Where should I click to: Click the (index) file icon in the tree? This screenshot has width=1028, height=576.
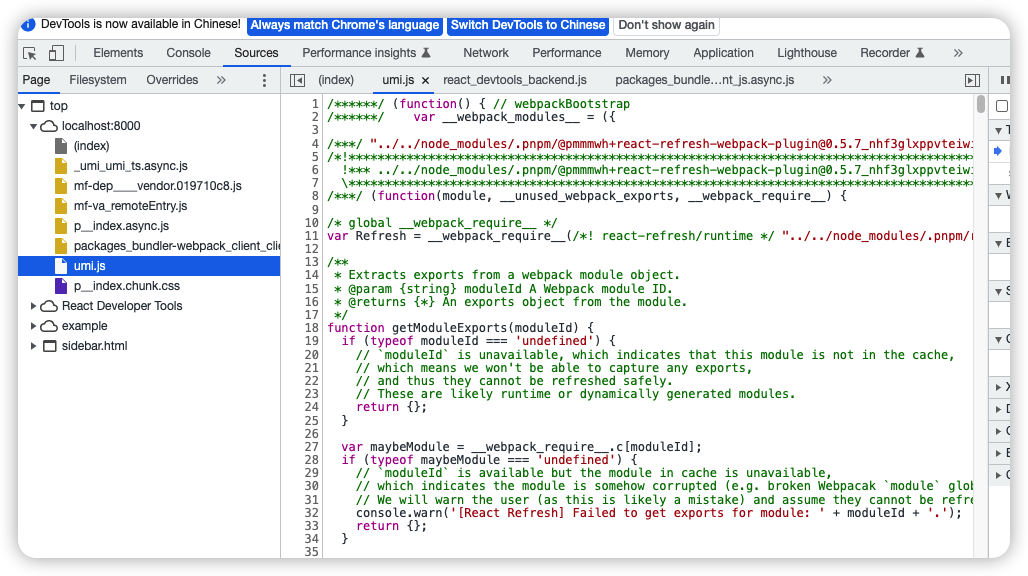click(x=61, y=146)
